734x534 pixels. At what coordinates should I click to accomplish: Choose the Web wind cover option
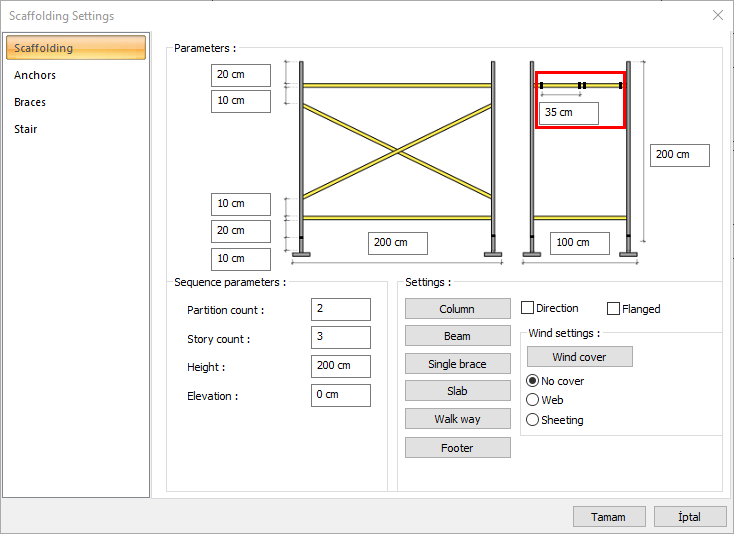point(533,400)
